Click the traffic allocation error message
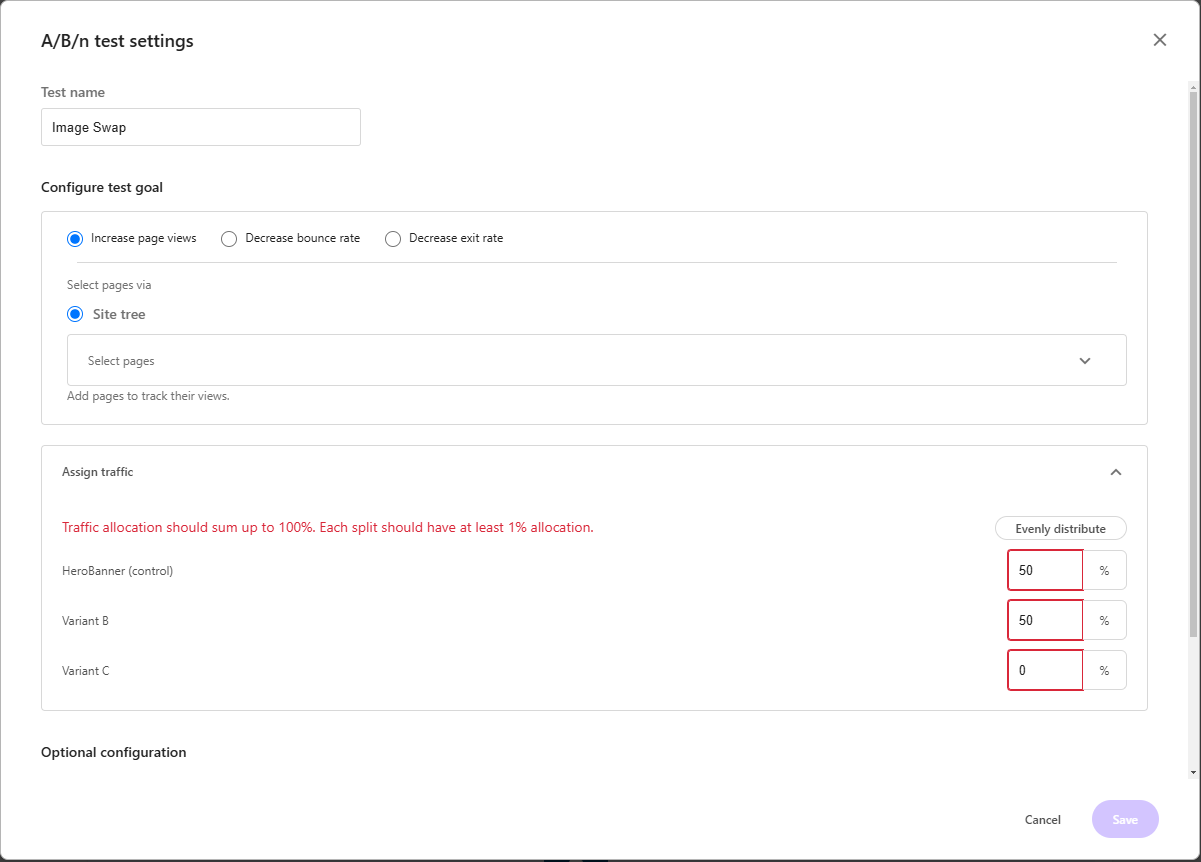The height and width of the screenshot is (862, 1201). click(x=328, y=527)
